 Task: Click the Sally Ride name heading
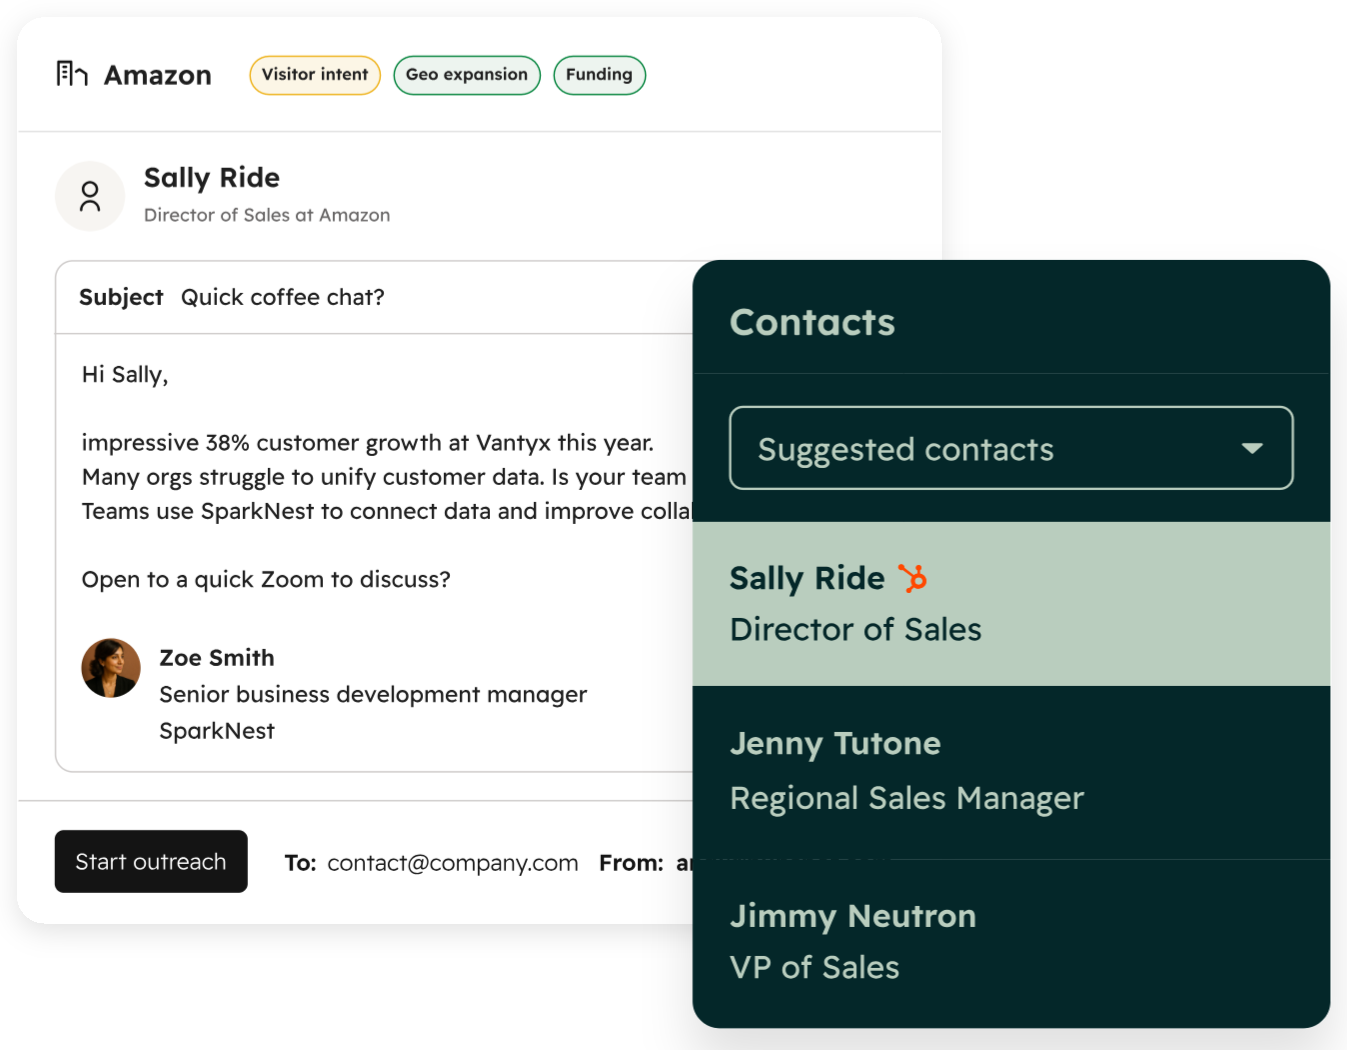(x=212, y=178)
